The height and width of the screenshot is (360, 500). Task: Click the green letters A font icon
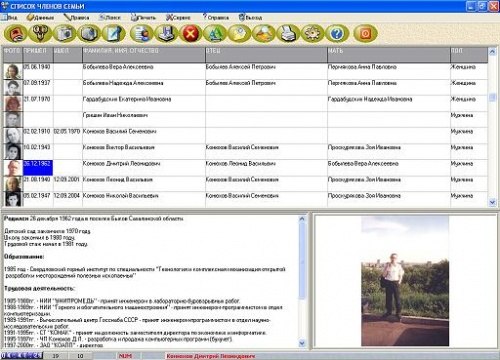(215, 34)
